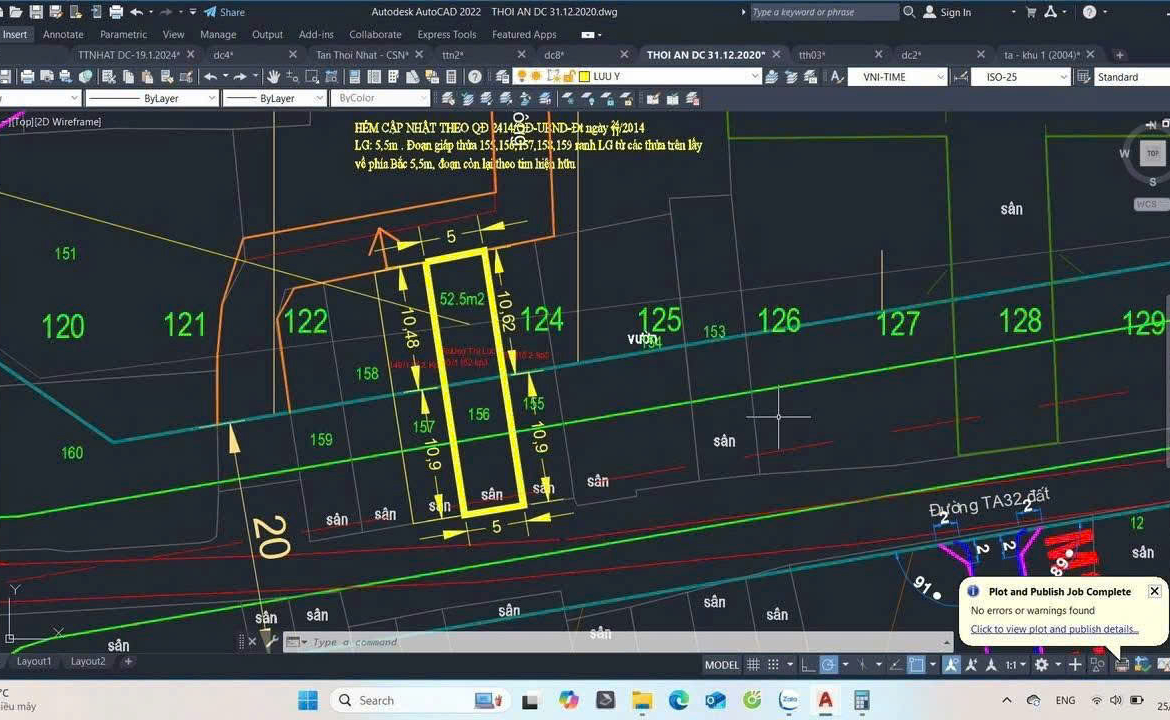The width and height of the screenshot is (1170, 720).
Task: Open the Annotate ribbon tab
Action: point(63,34)
